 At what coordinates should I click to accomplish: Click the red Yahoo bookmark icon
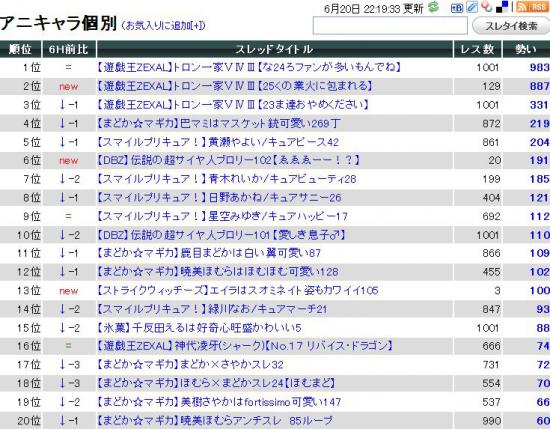[487, 7]
